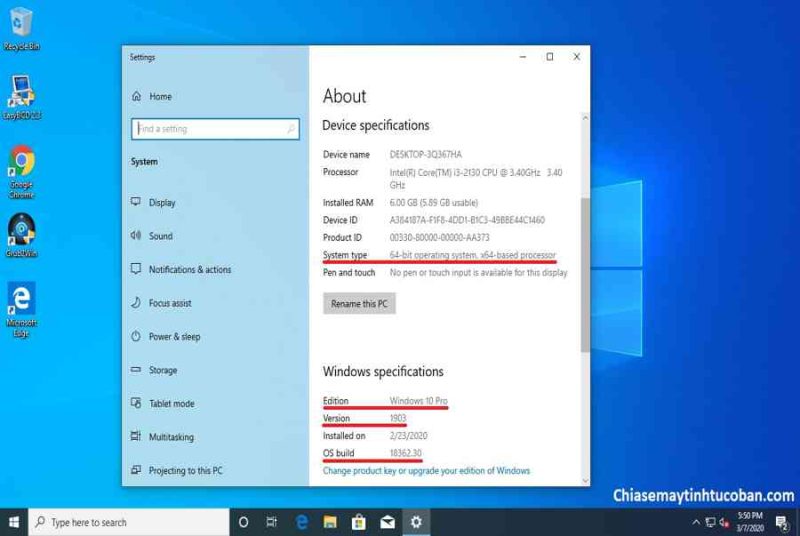The image size is (800, 536).
Task: Click the Rename this PC button
Action: (x=359, y=303)
